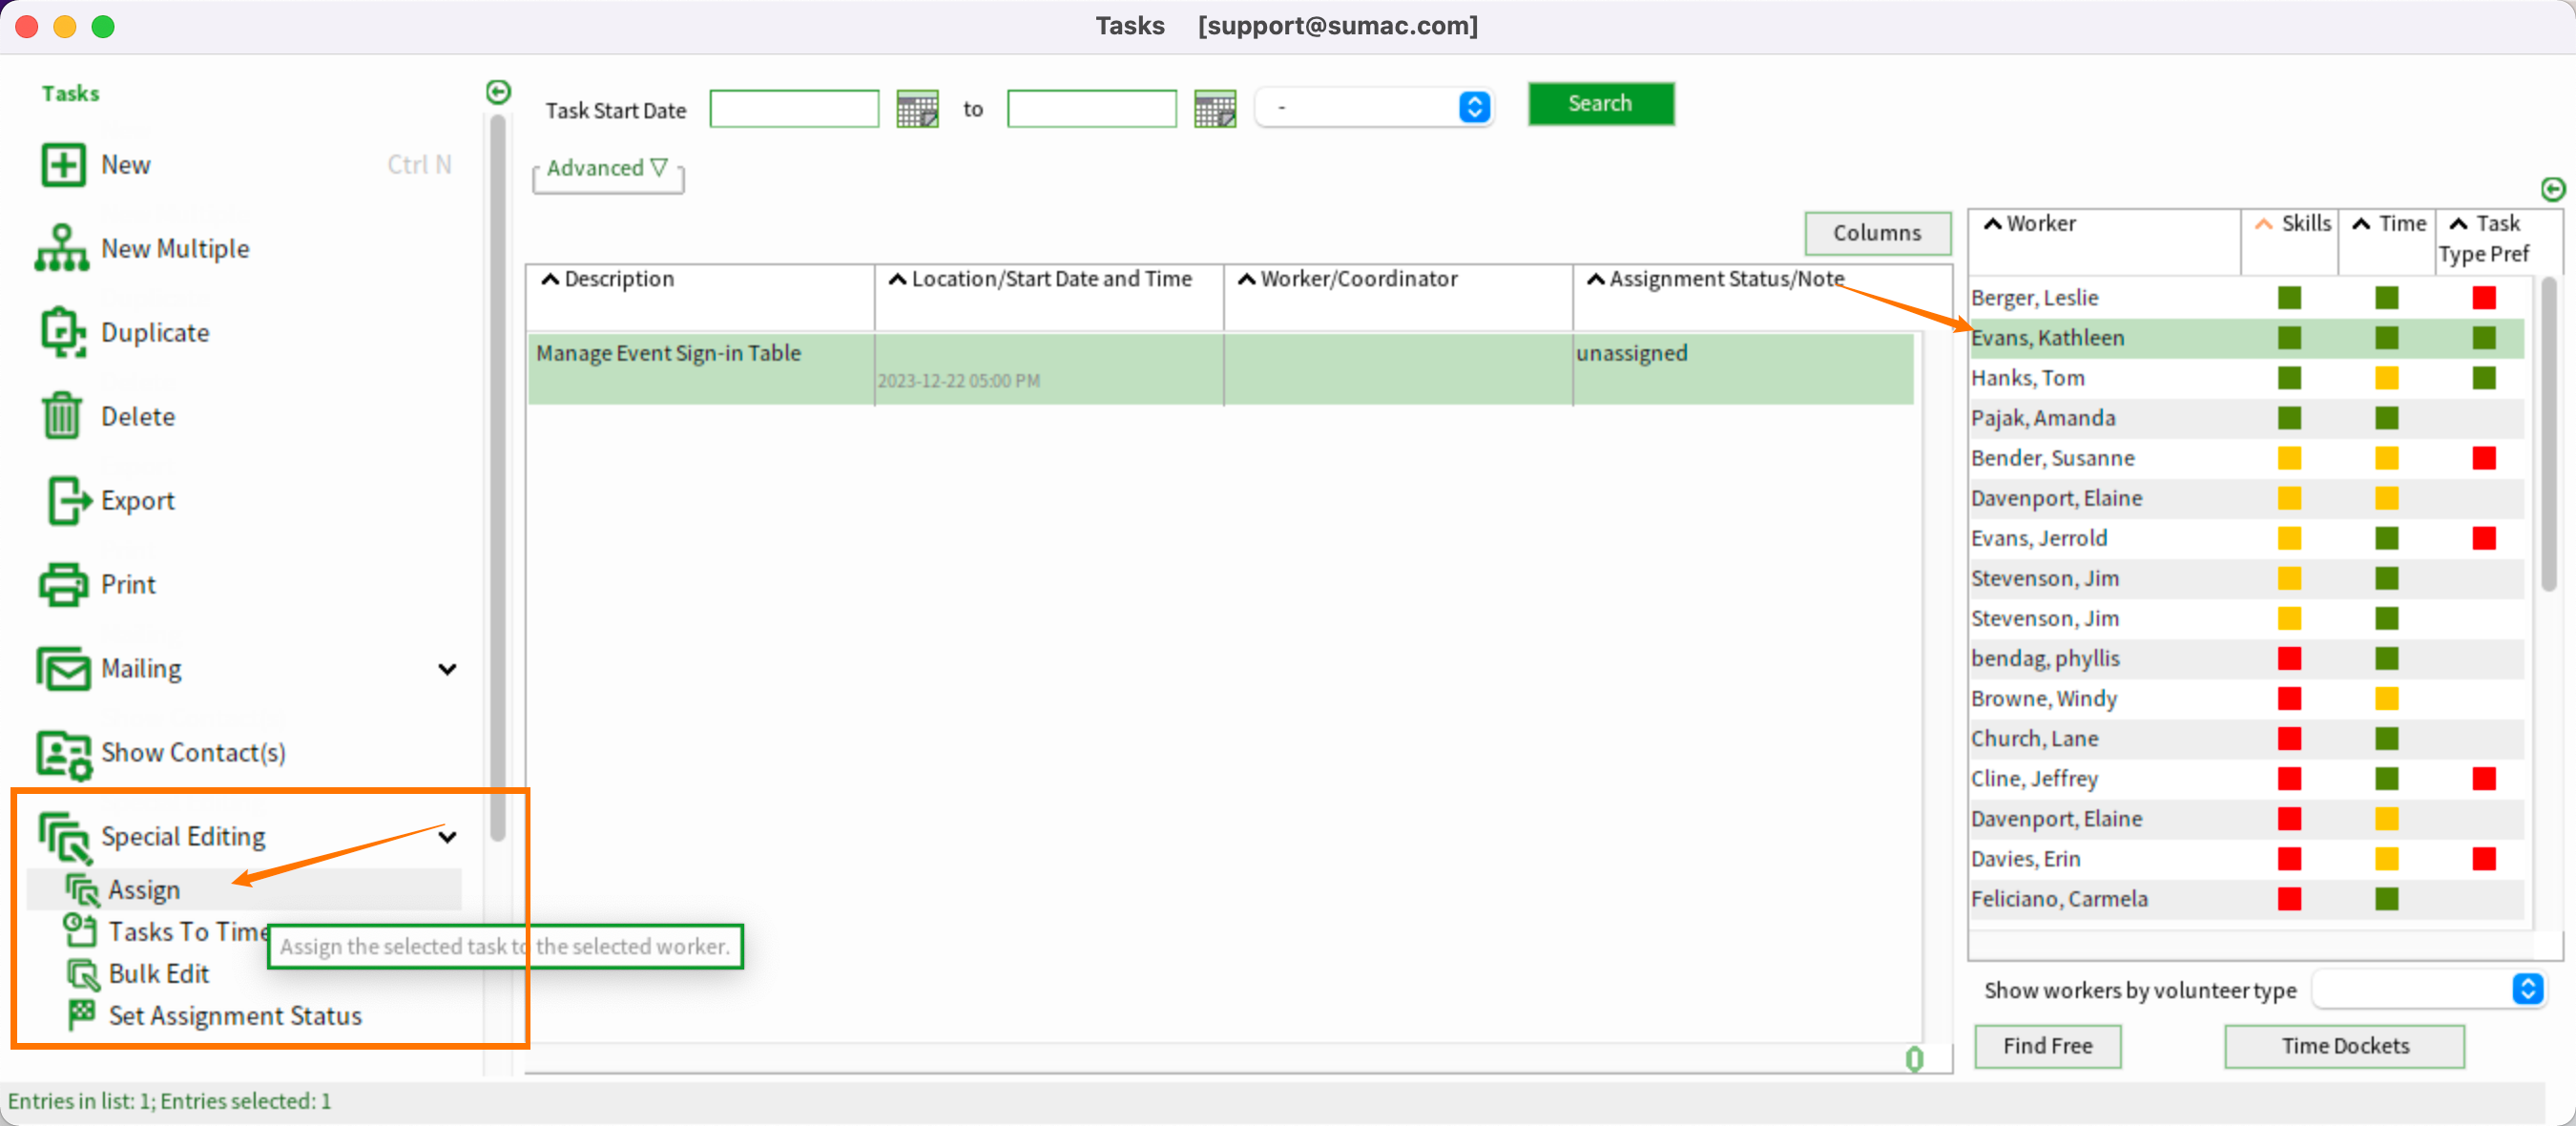Click the New task plus icon

tap(63, 165)
